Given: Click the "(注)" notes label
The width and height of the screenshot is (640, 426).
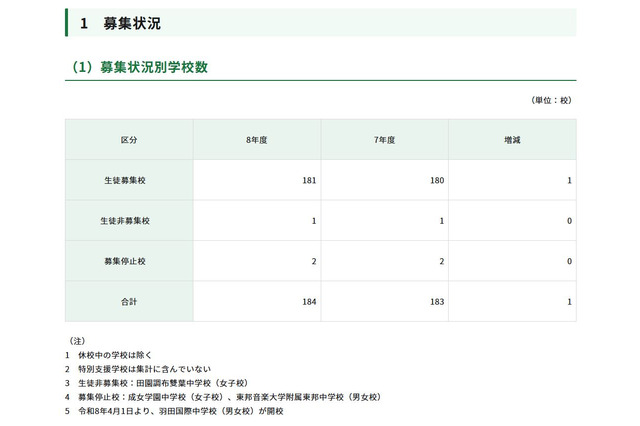Looking at the screenshot, I should (77, 341).
